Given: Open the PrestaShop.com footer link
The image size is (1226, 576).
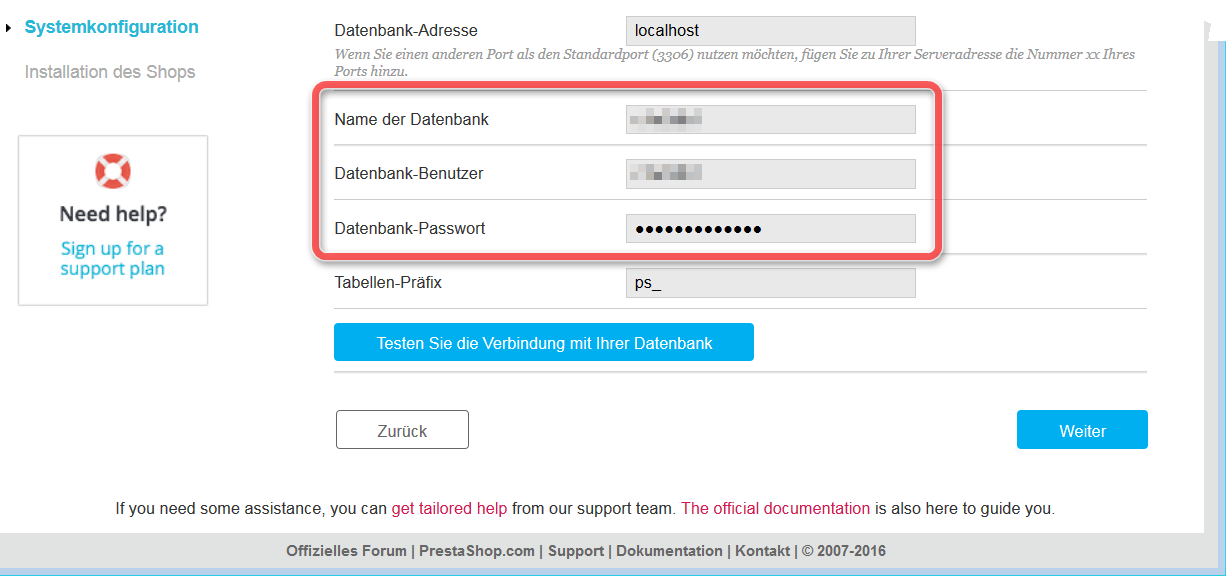Looking at the screenshot, I should click(x=475, y=550).
